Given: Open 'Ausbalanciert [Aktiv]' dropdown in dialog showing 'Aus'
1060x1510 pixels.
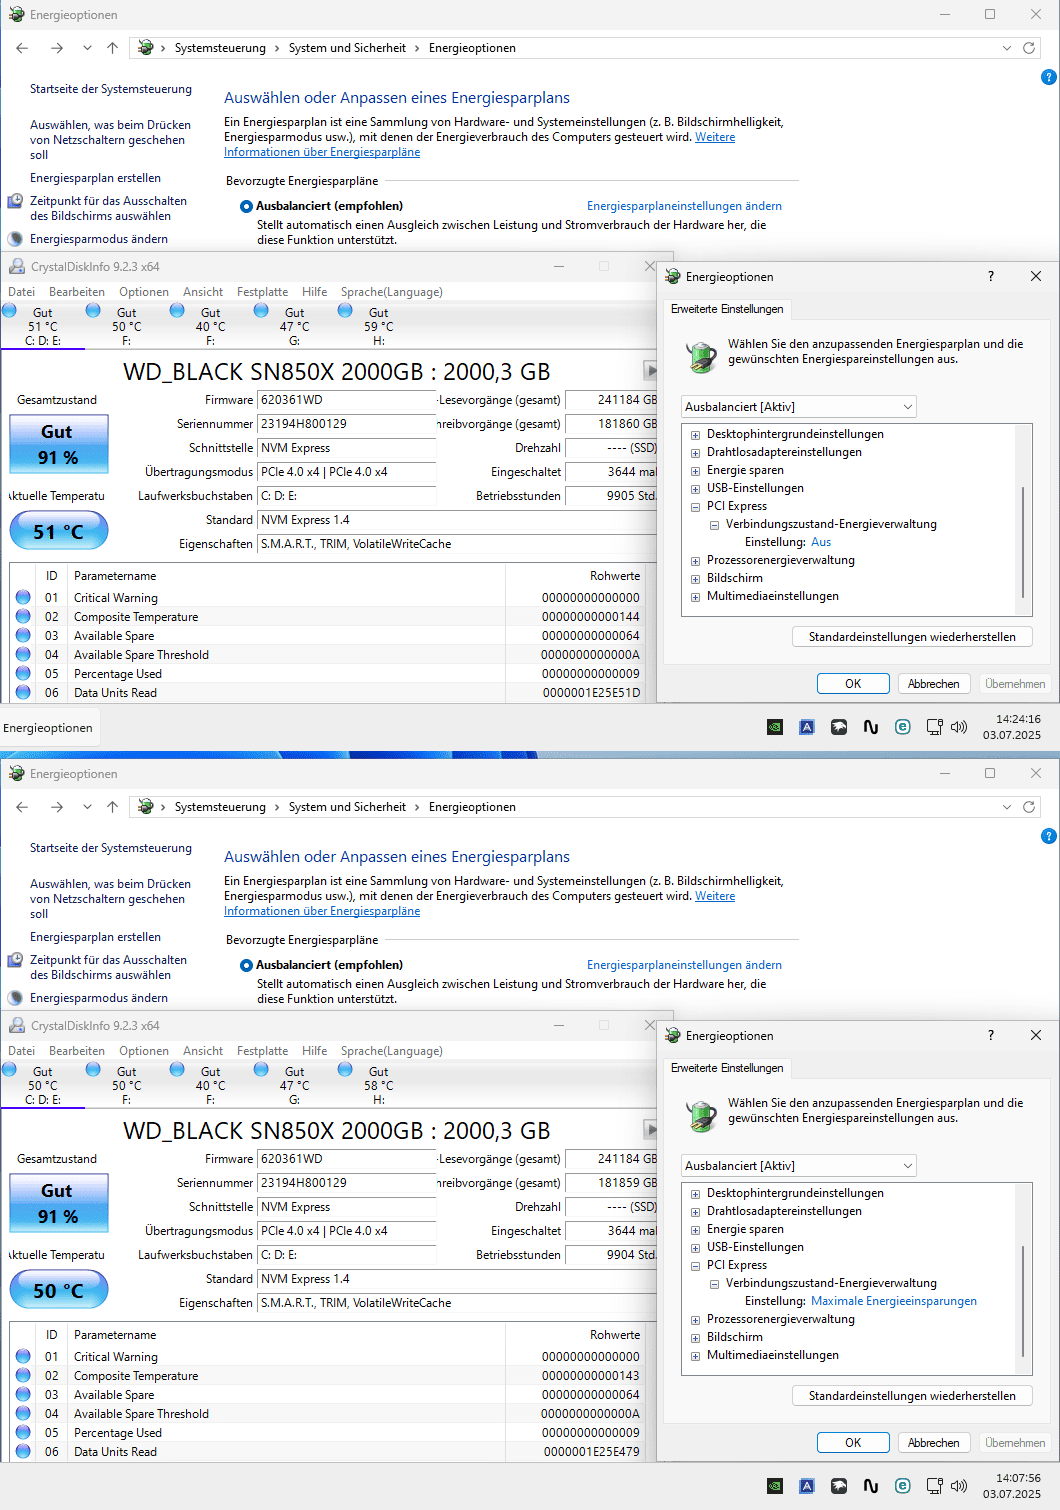Looking at the screenshot, I should [799, 407].
